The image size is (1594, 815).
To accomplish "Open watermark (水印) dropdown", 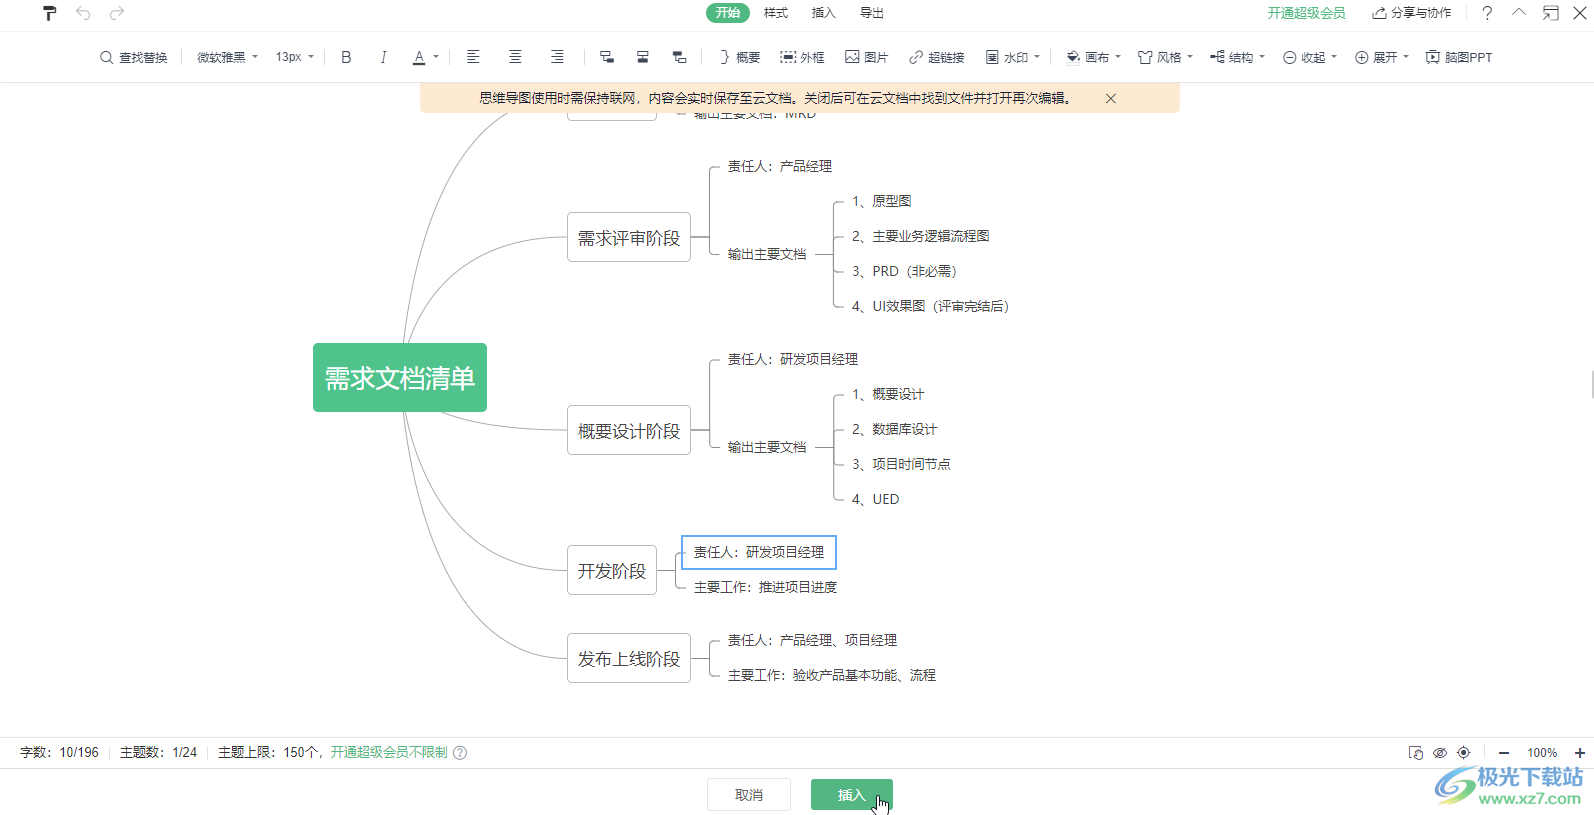I will click(x=1012, y=57).
